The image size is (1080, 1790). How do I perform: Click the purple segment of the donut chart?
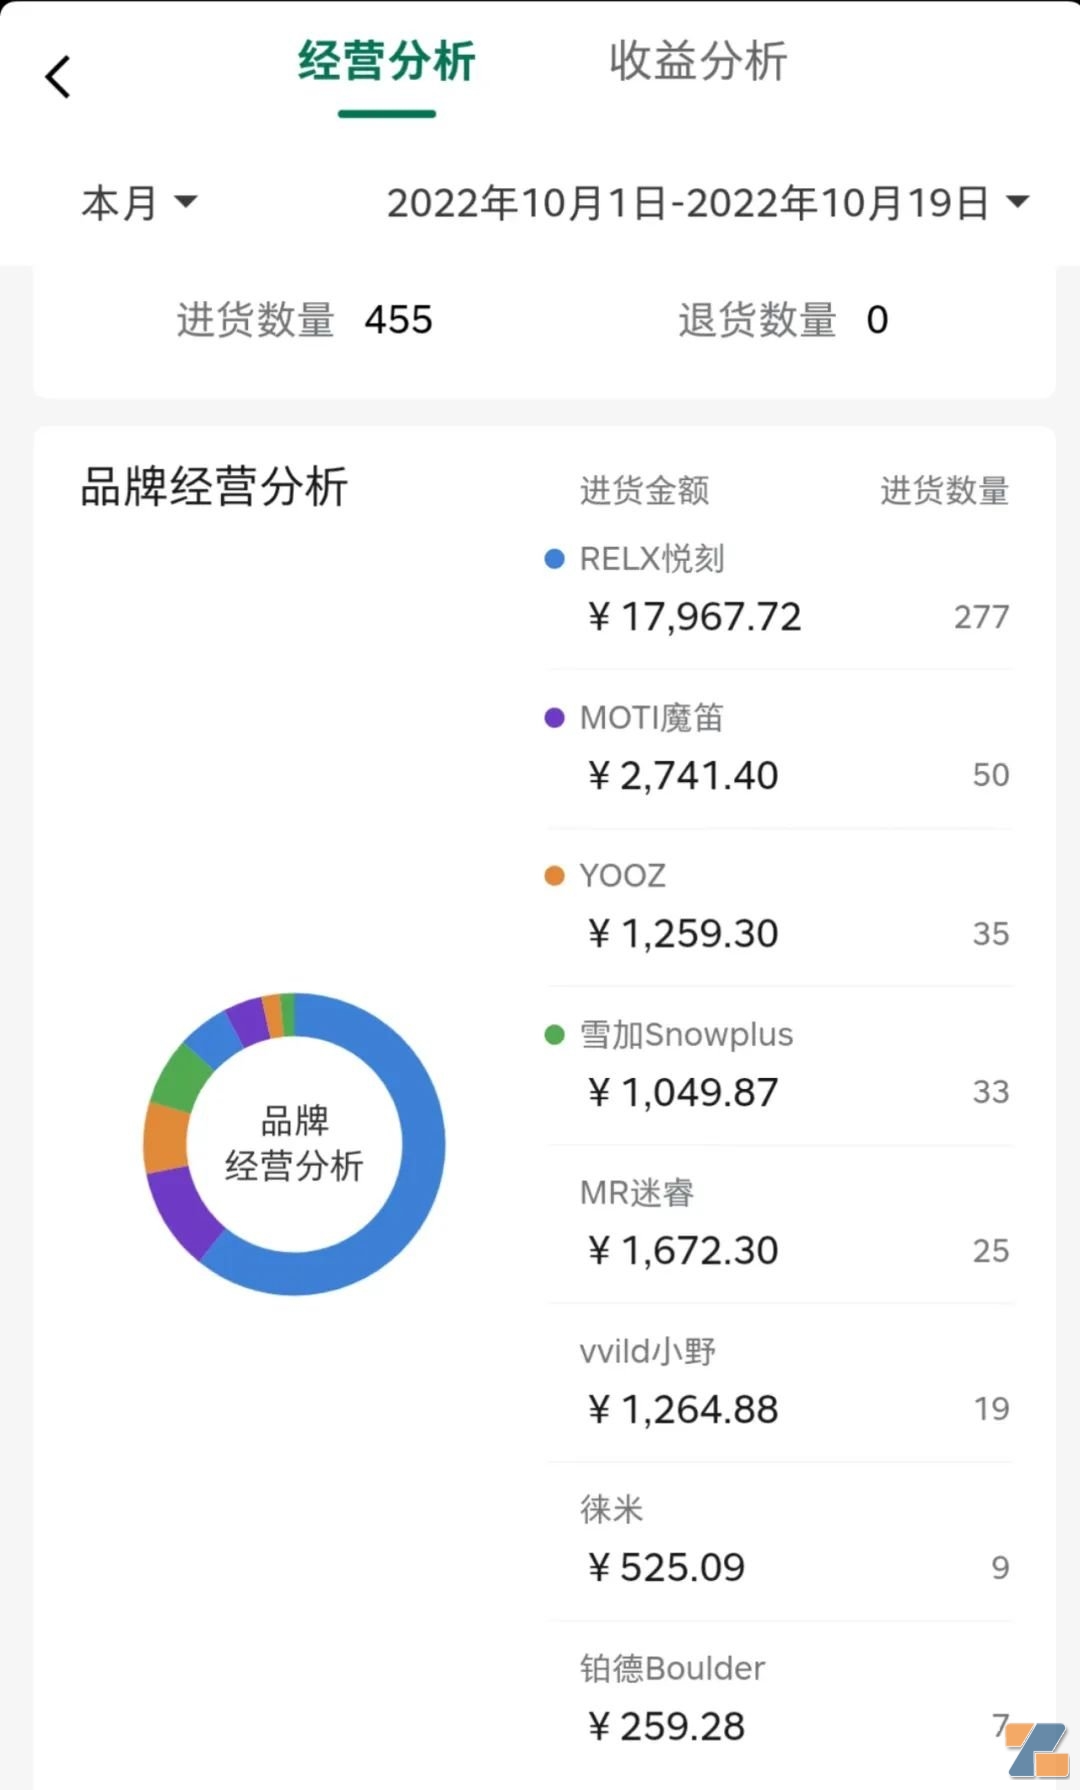[x=182, y=1213]
